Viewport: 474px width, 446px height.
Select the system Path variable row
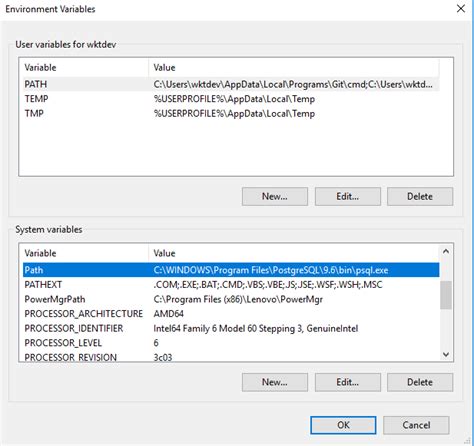click(231, 270)
